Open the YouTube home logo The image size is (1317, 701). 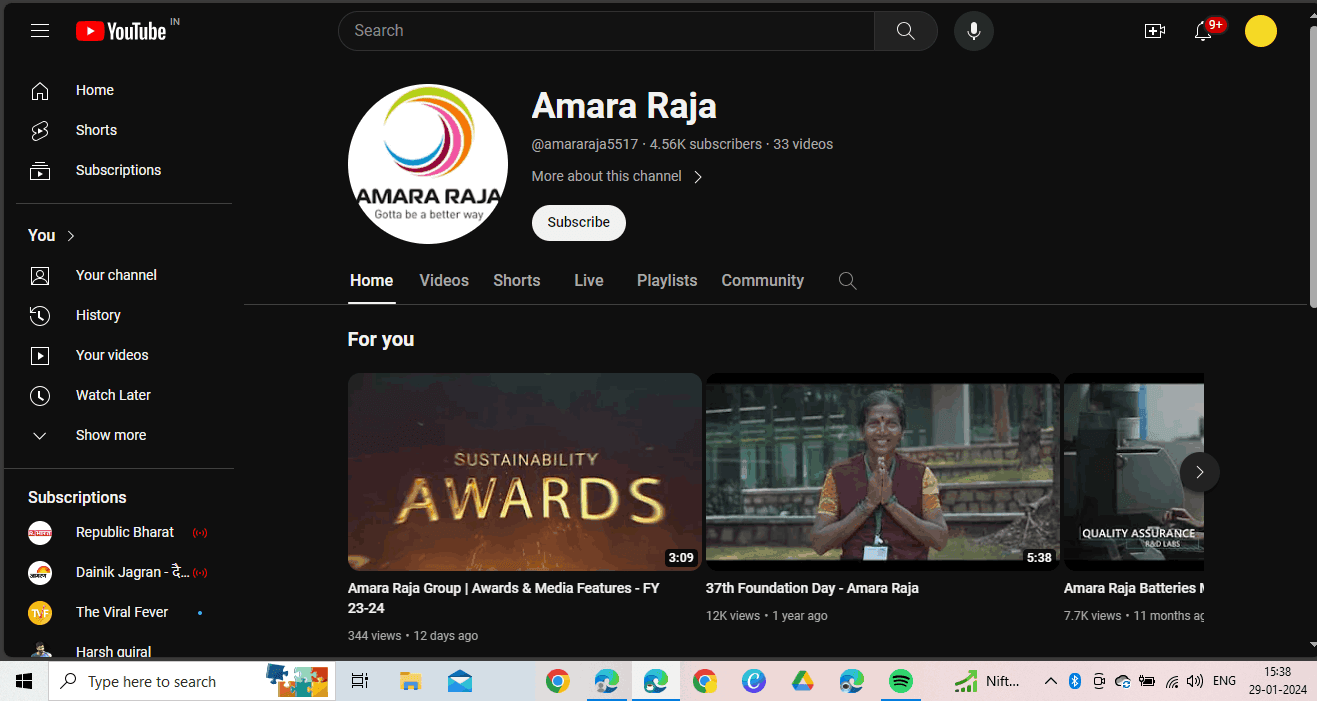click(124, 30)
